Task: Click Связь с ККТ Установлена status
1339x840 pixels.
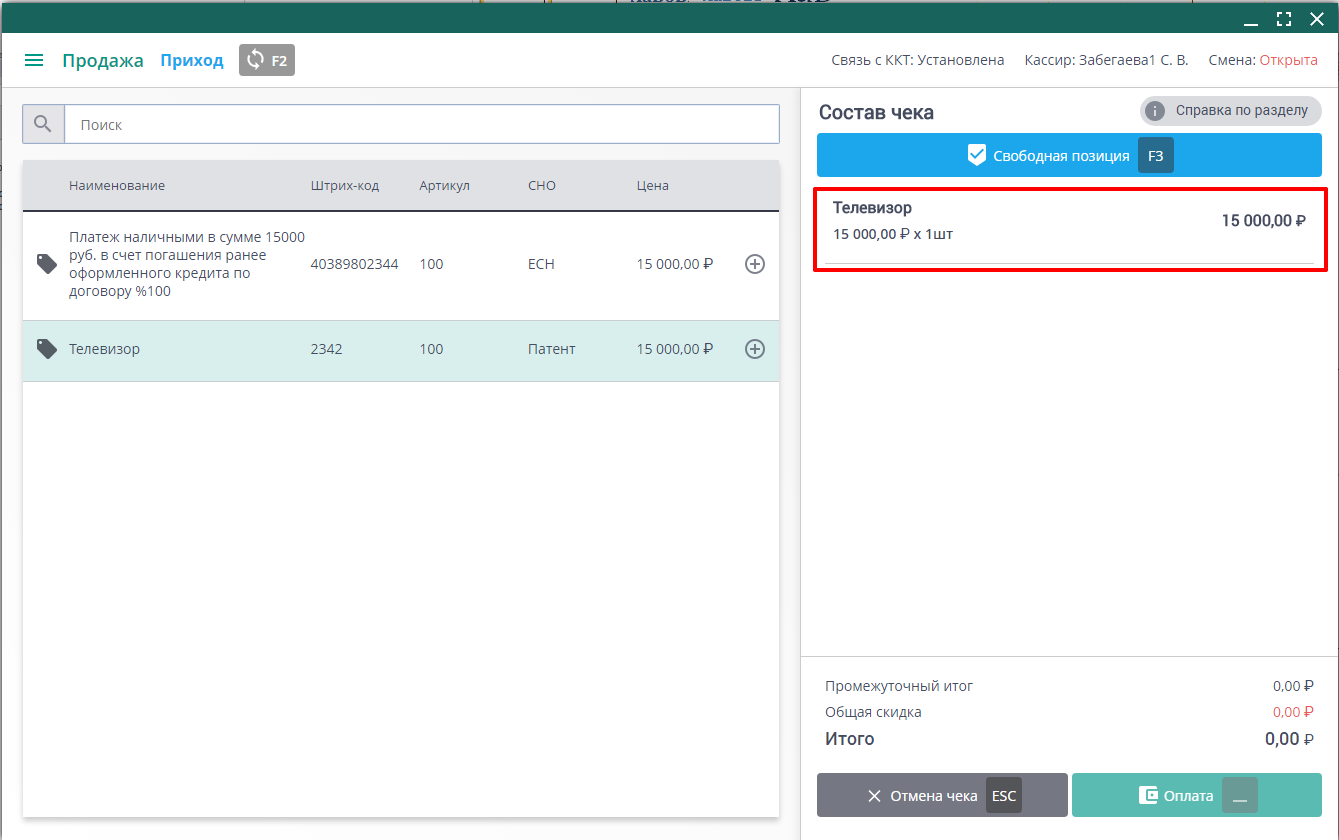Action: (918, 60)
